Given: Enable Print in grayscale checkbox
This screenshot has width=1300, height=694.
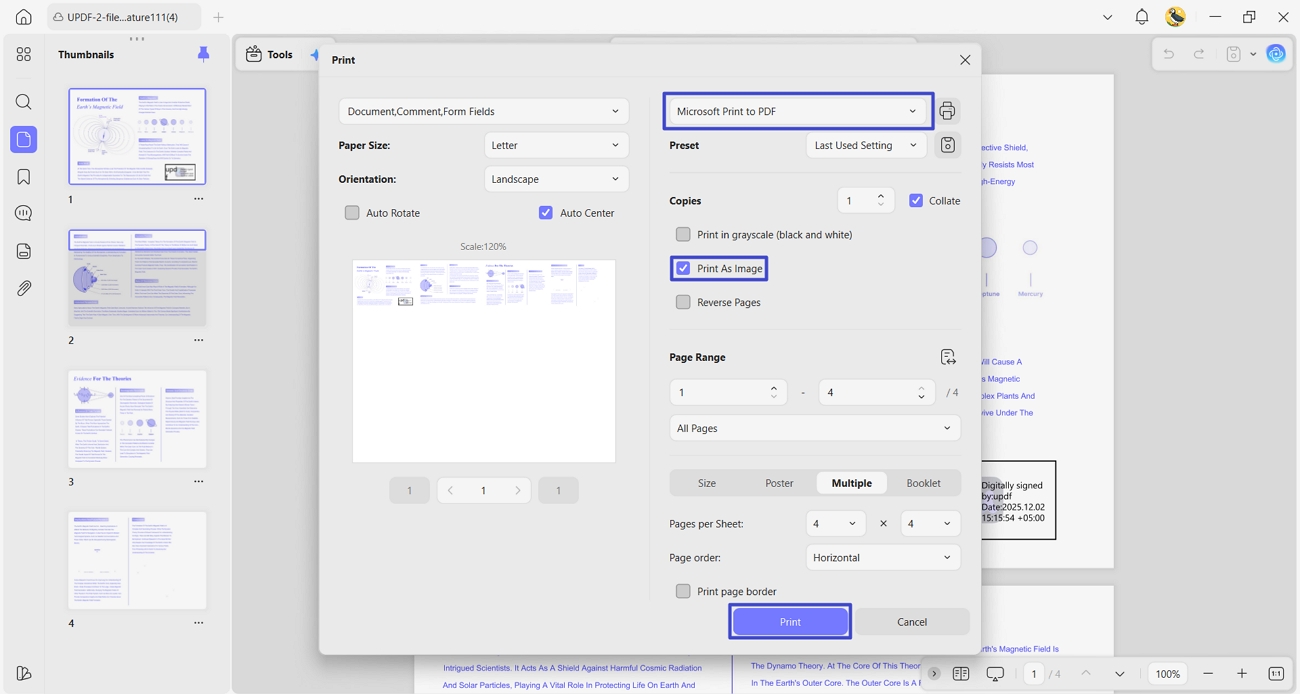Looking at the screenshot, I should click(x=683, y=235).
